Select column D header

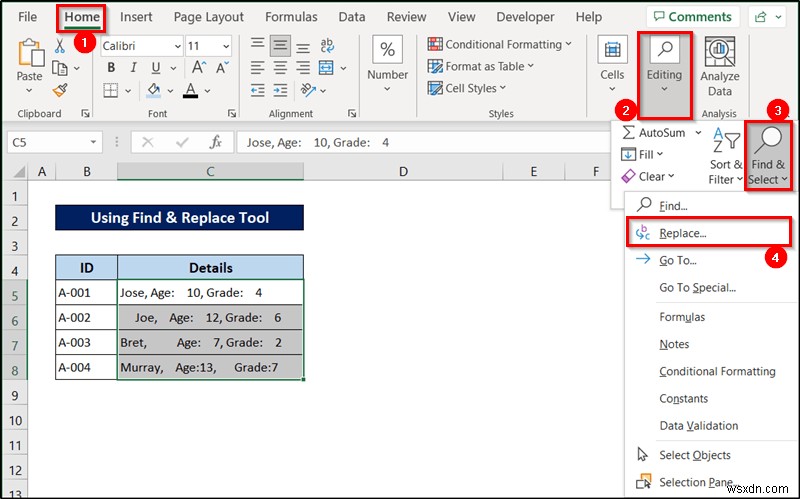[403, 171]
